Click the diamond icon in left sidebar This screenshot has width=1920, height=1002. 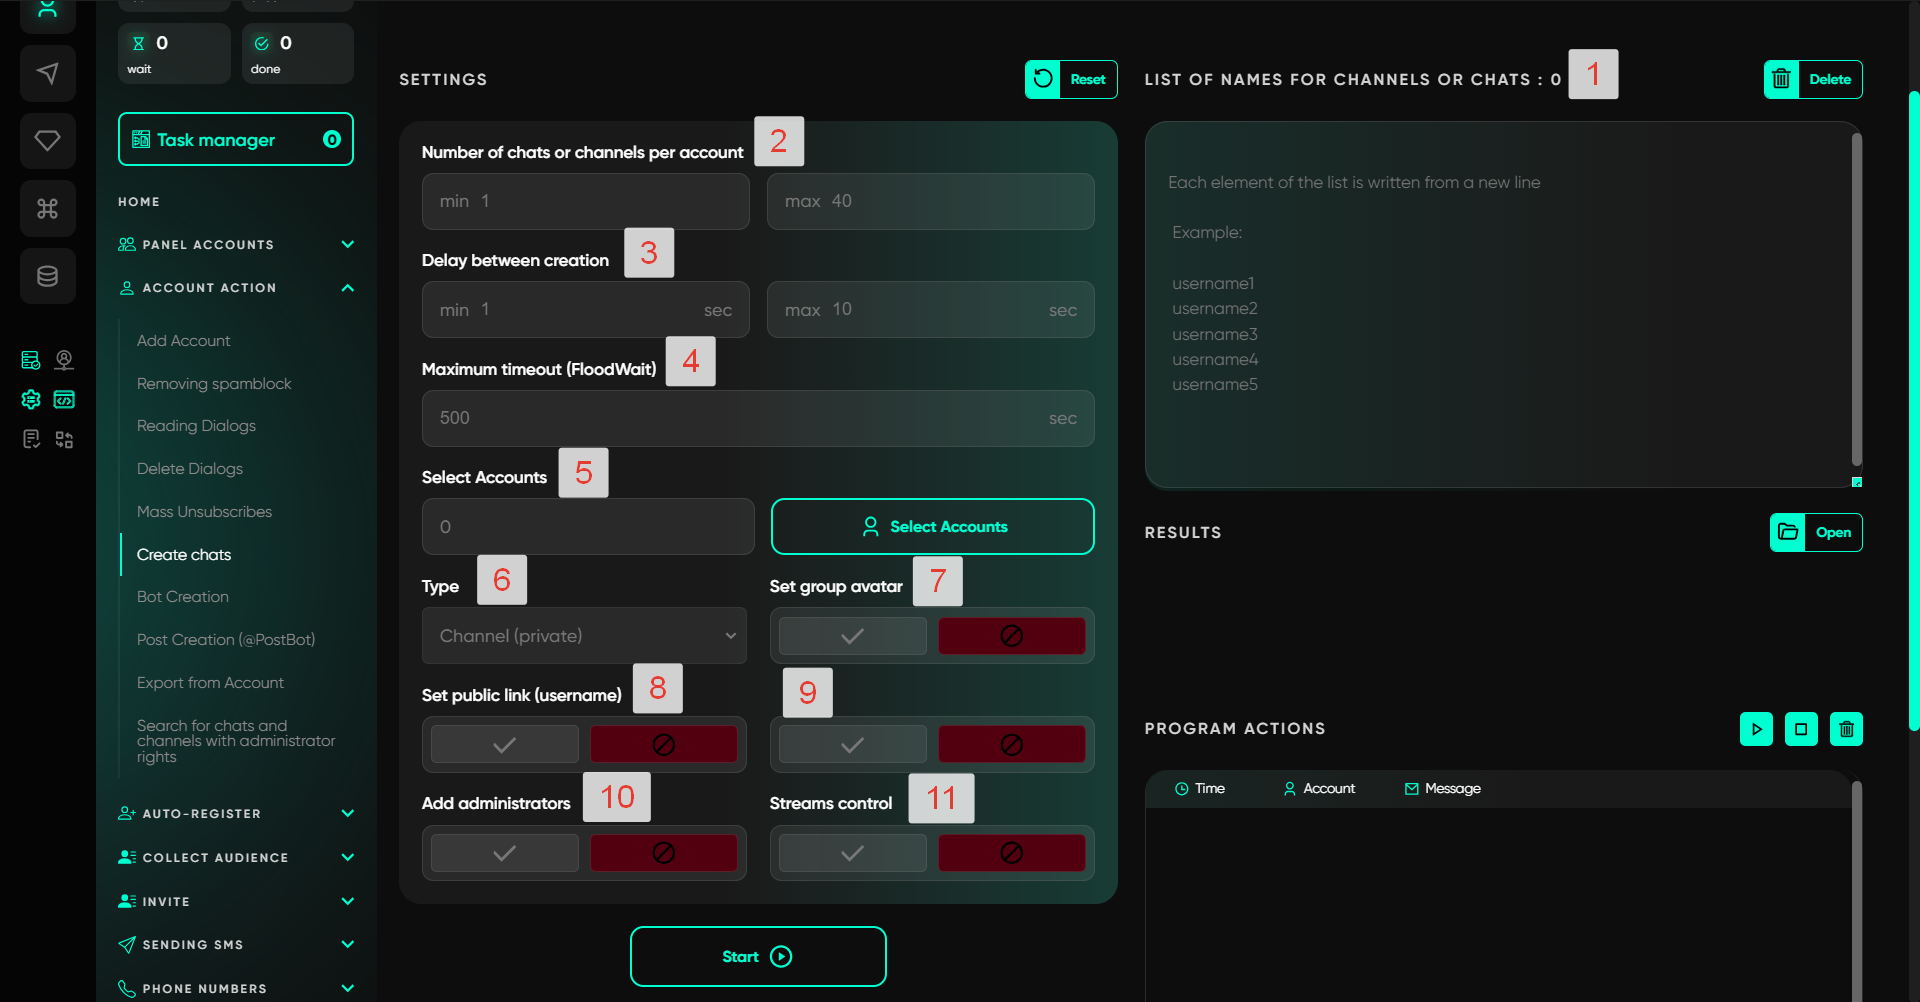point(47,140)
